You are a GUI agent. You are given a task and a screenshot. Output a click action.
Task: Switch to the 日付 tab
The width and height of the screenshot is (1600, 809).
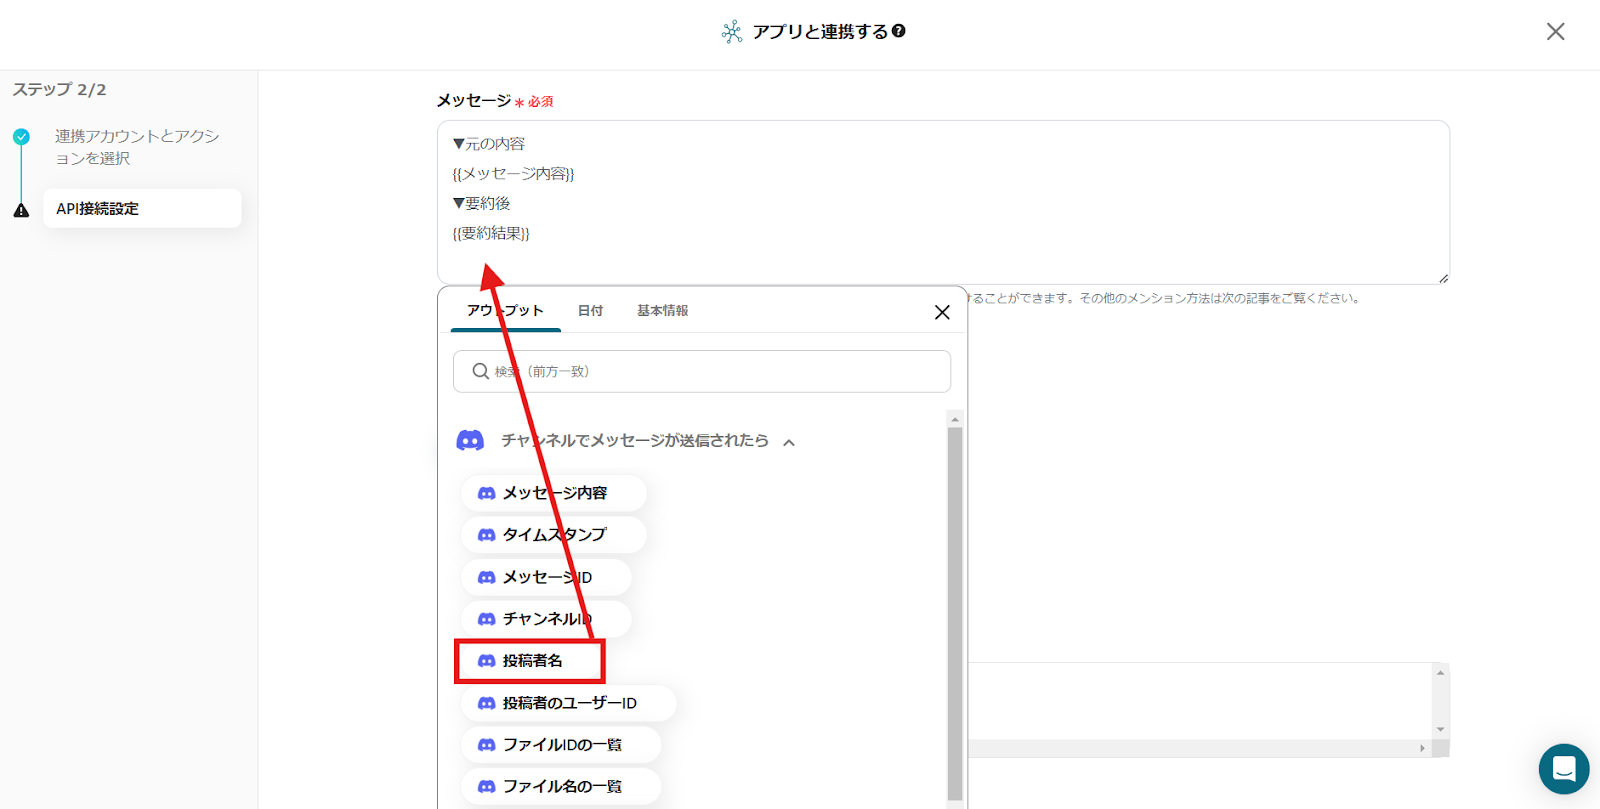(x=590, y=311)
